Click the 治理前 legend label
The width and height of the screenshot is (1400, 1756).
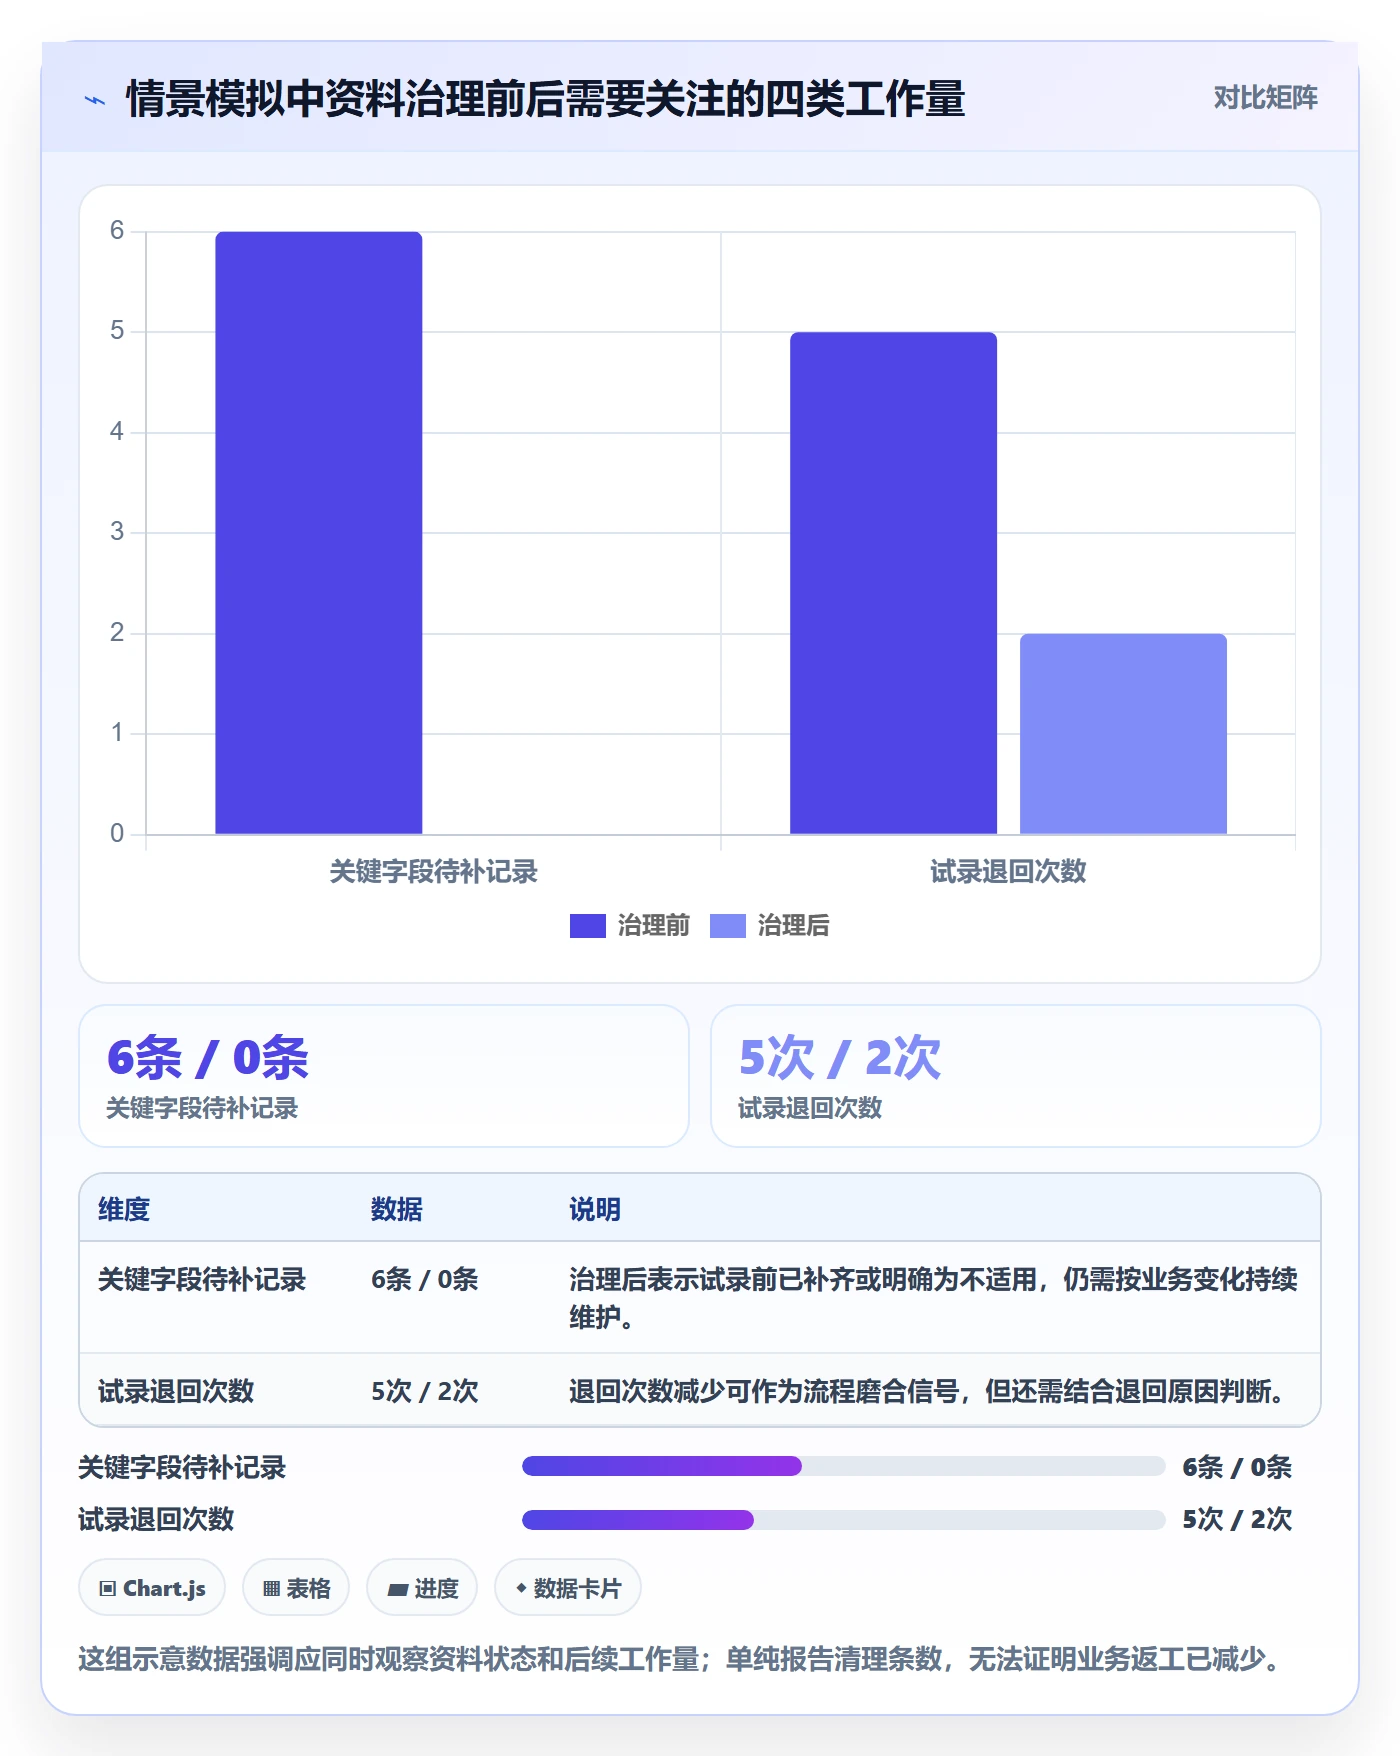click(x=653, y=926)
